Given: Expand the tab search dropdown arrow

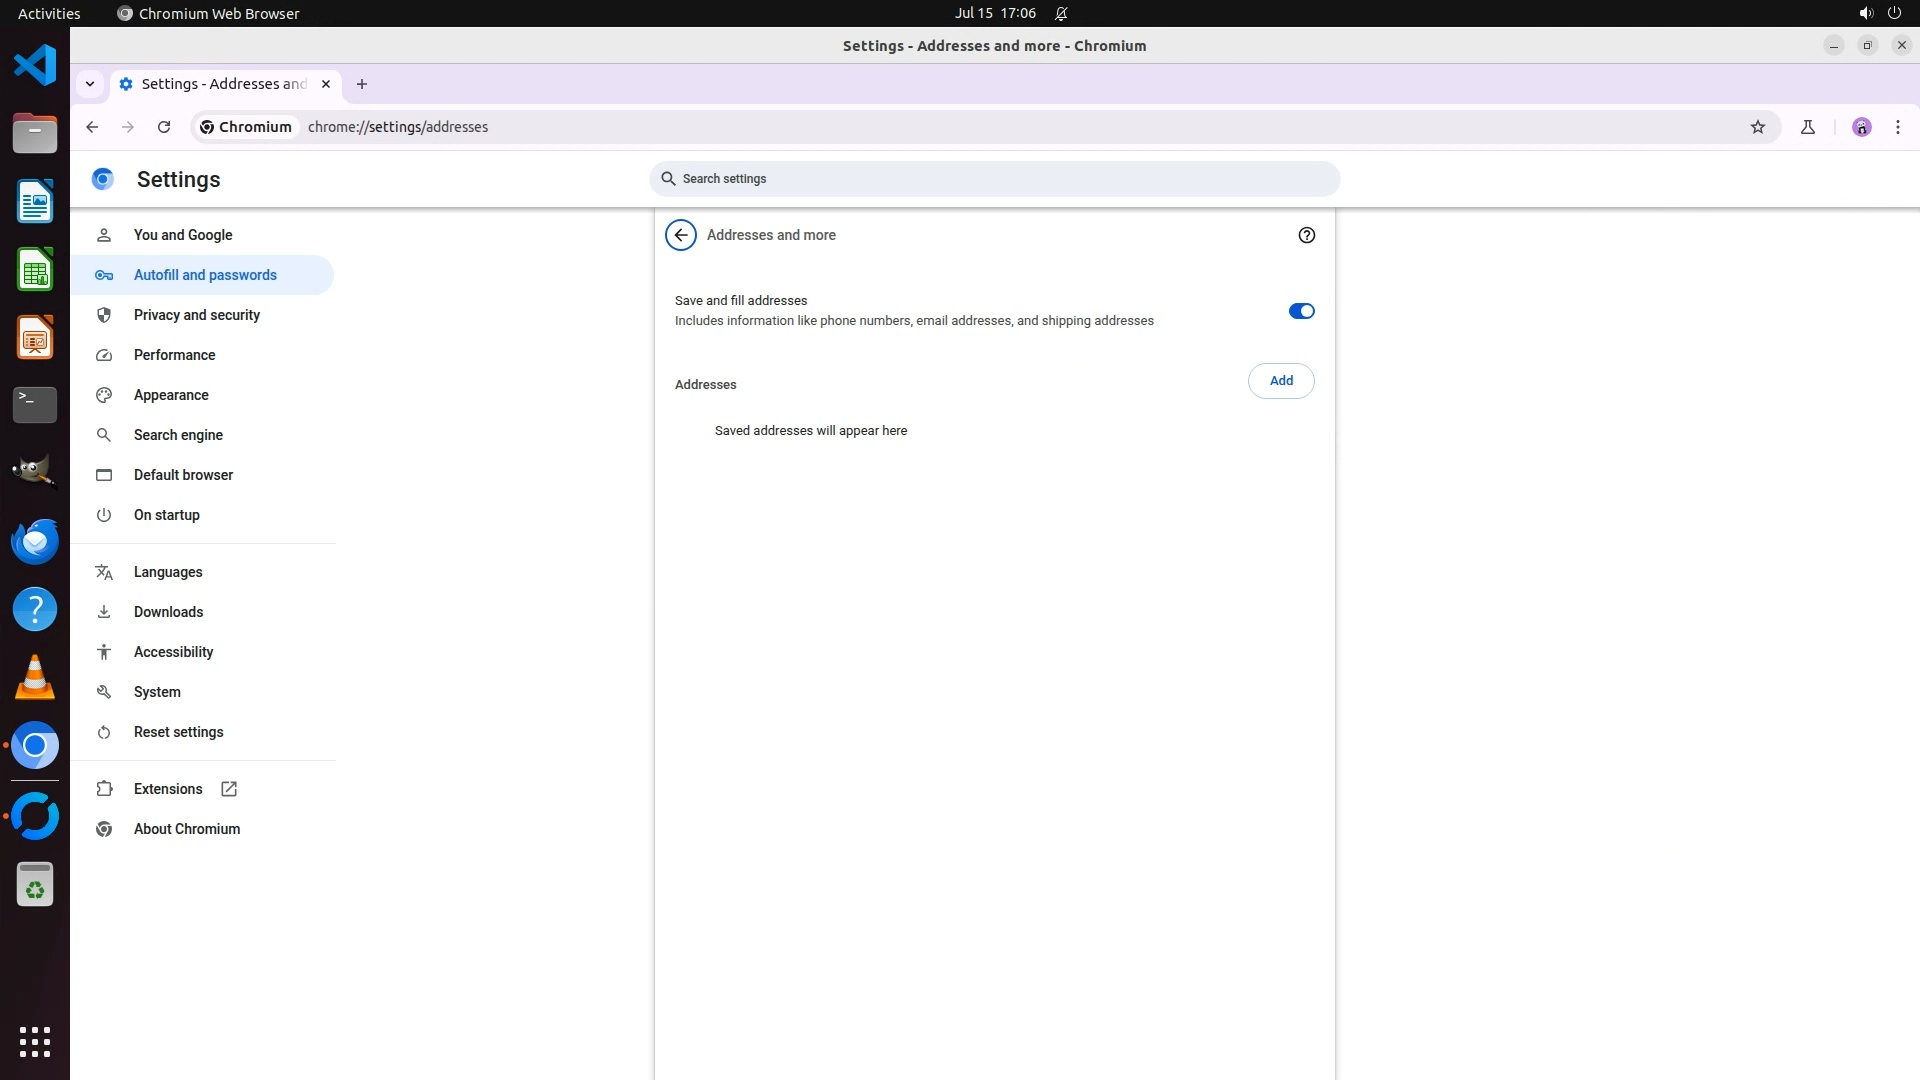Looking at the screenshot, I should click(90, 84).
